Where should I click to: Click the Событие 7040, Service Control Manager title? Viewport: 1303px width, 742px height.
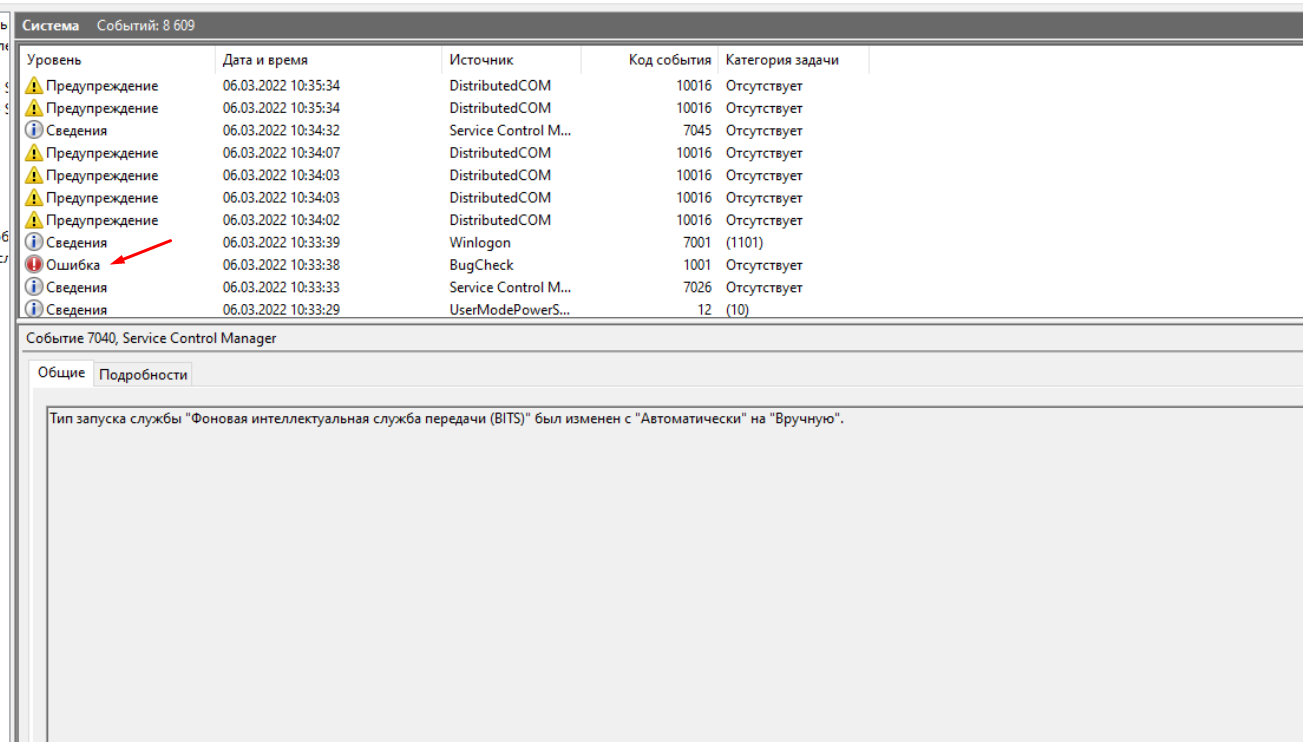pyautogui.click(x=151, y=338)
